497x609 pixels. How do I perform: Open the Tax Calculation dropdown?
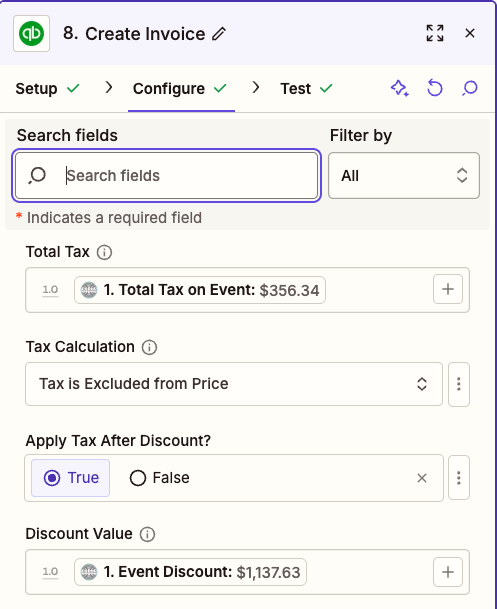coord(234,384)
